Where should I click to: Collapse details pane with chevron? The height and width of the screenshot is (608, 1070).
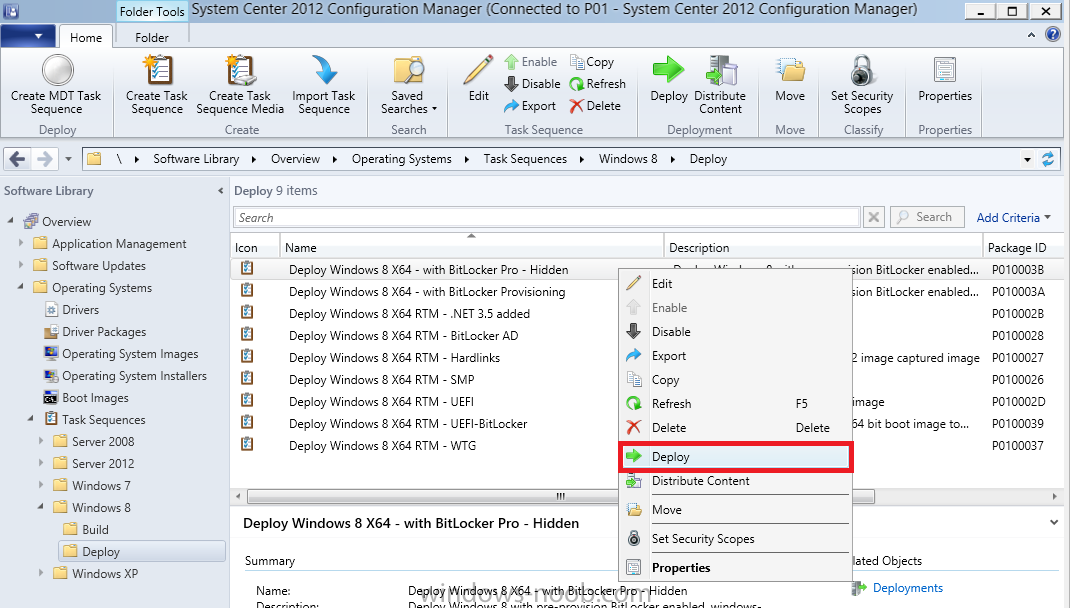[1054, 523]
